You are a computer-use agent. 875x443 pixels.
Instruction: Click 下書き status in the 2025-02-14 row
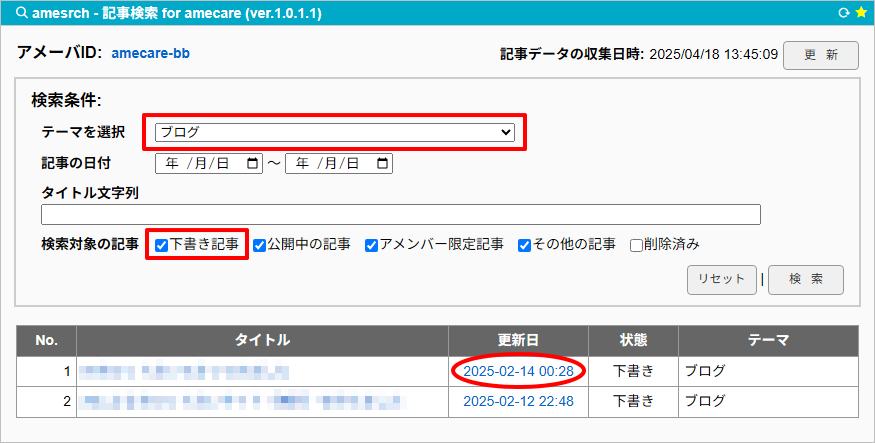[633, 371]
